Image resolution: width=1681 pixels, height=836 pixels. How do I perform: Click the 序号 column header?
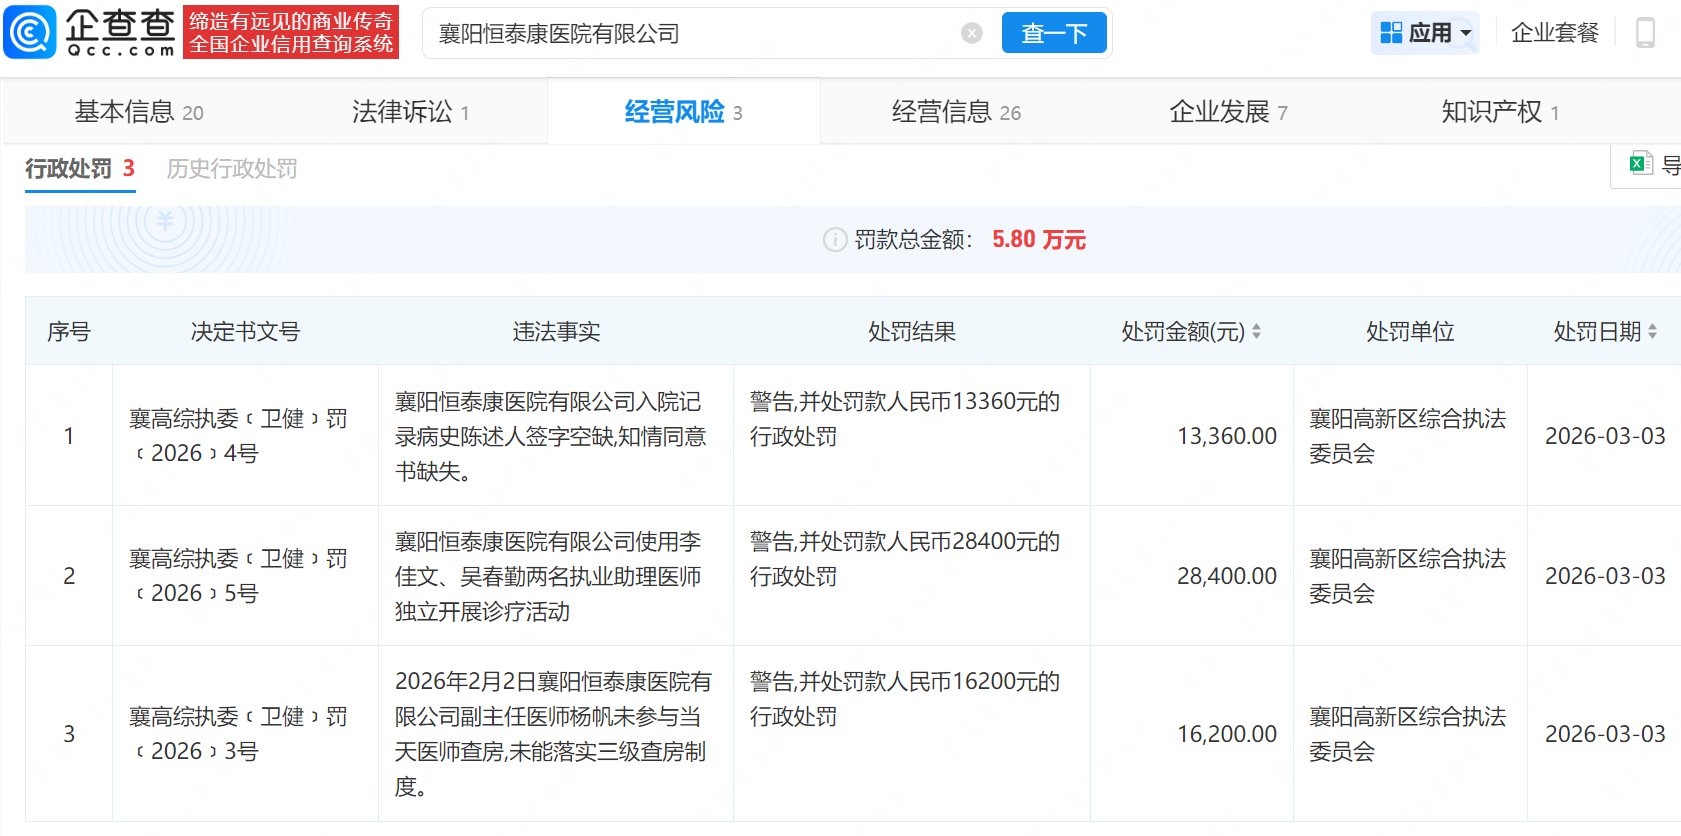[69, 332]
